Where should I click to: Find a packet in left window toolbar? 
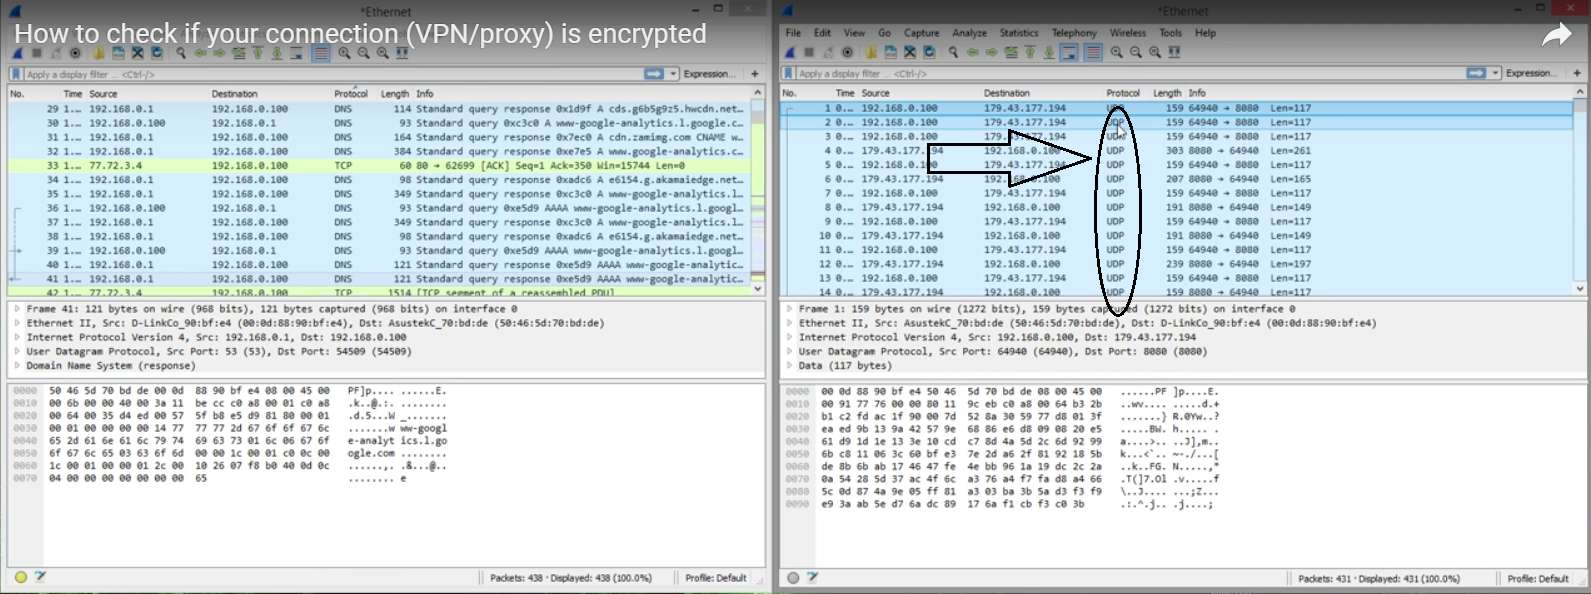point(181,53)
